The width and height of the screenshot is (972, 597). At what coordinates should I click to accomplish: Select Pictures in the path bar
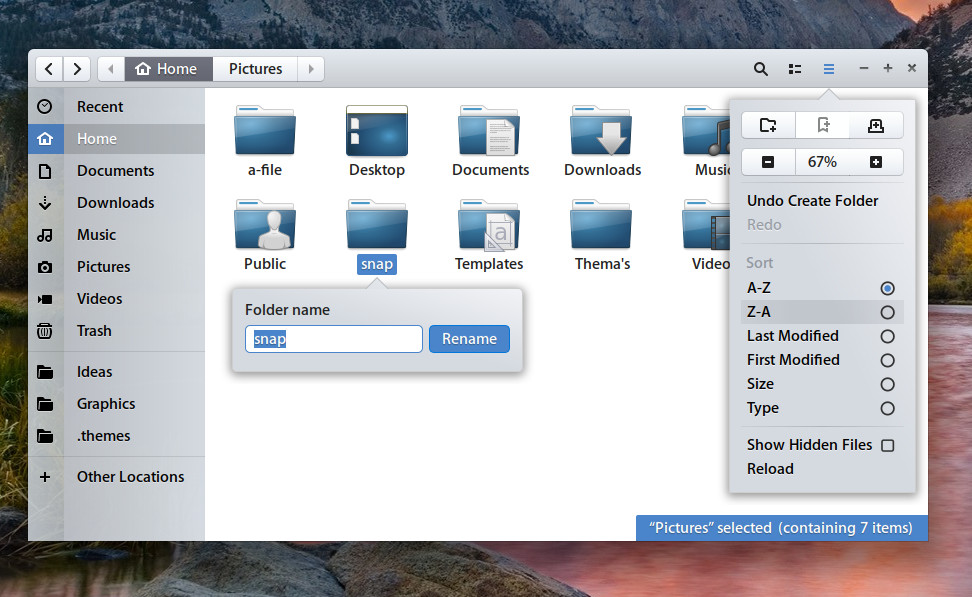[x=255, y=69]
